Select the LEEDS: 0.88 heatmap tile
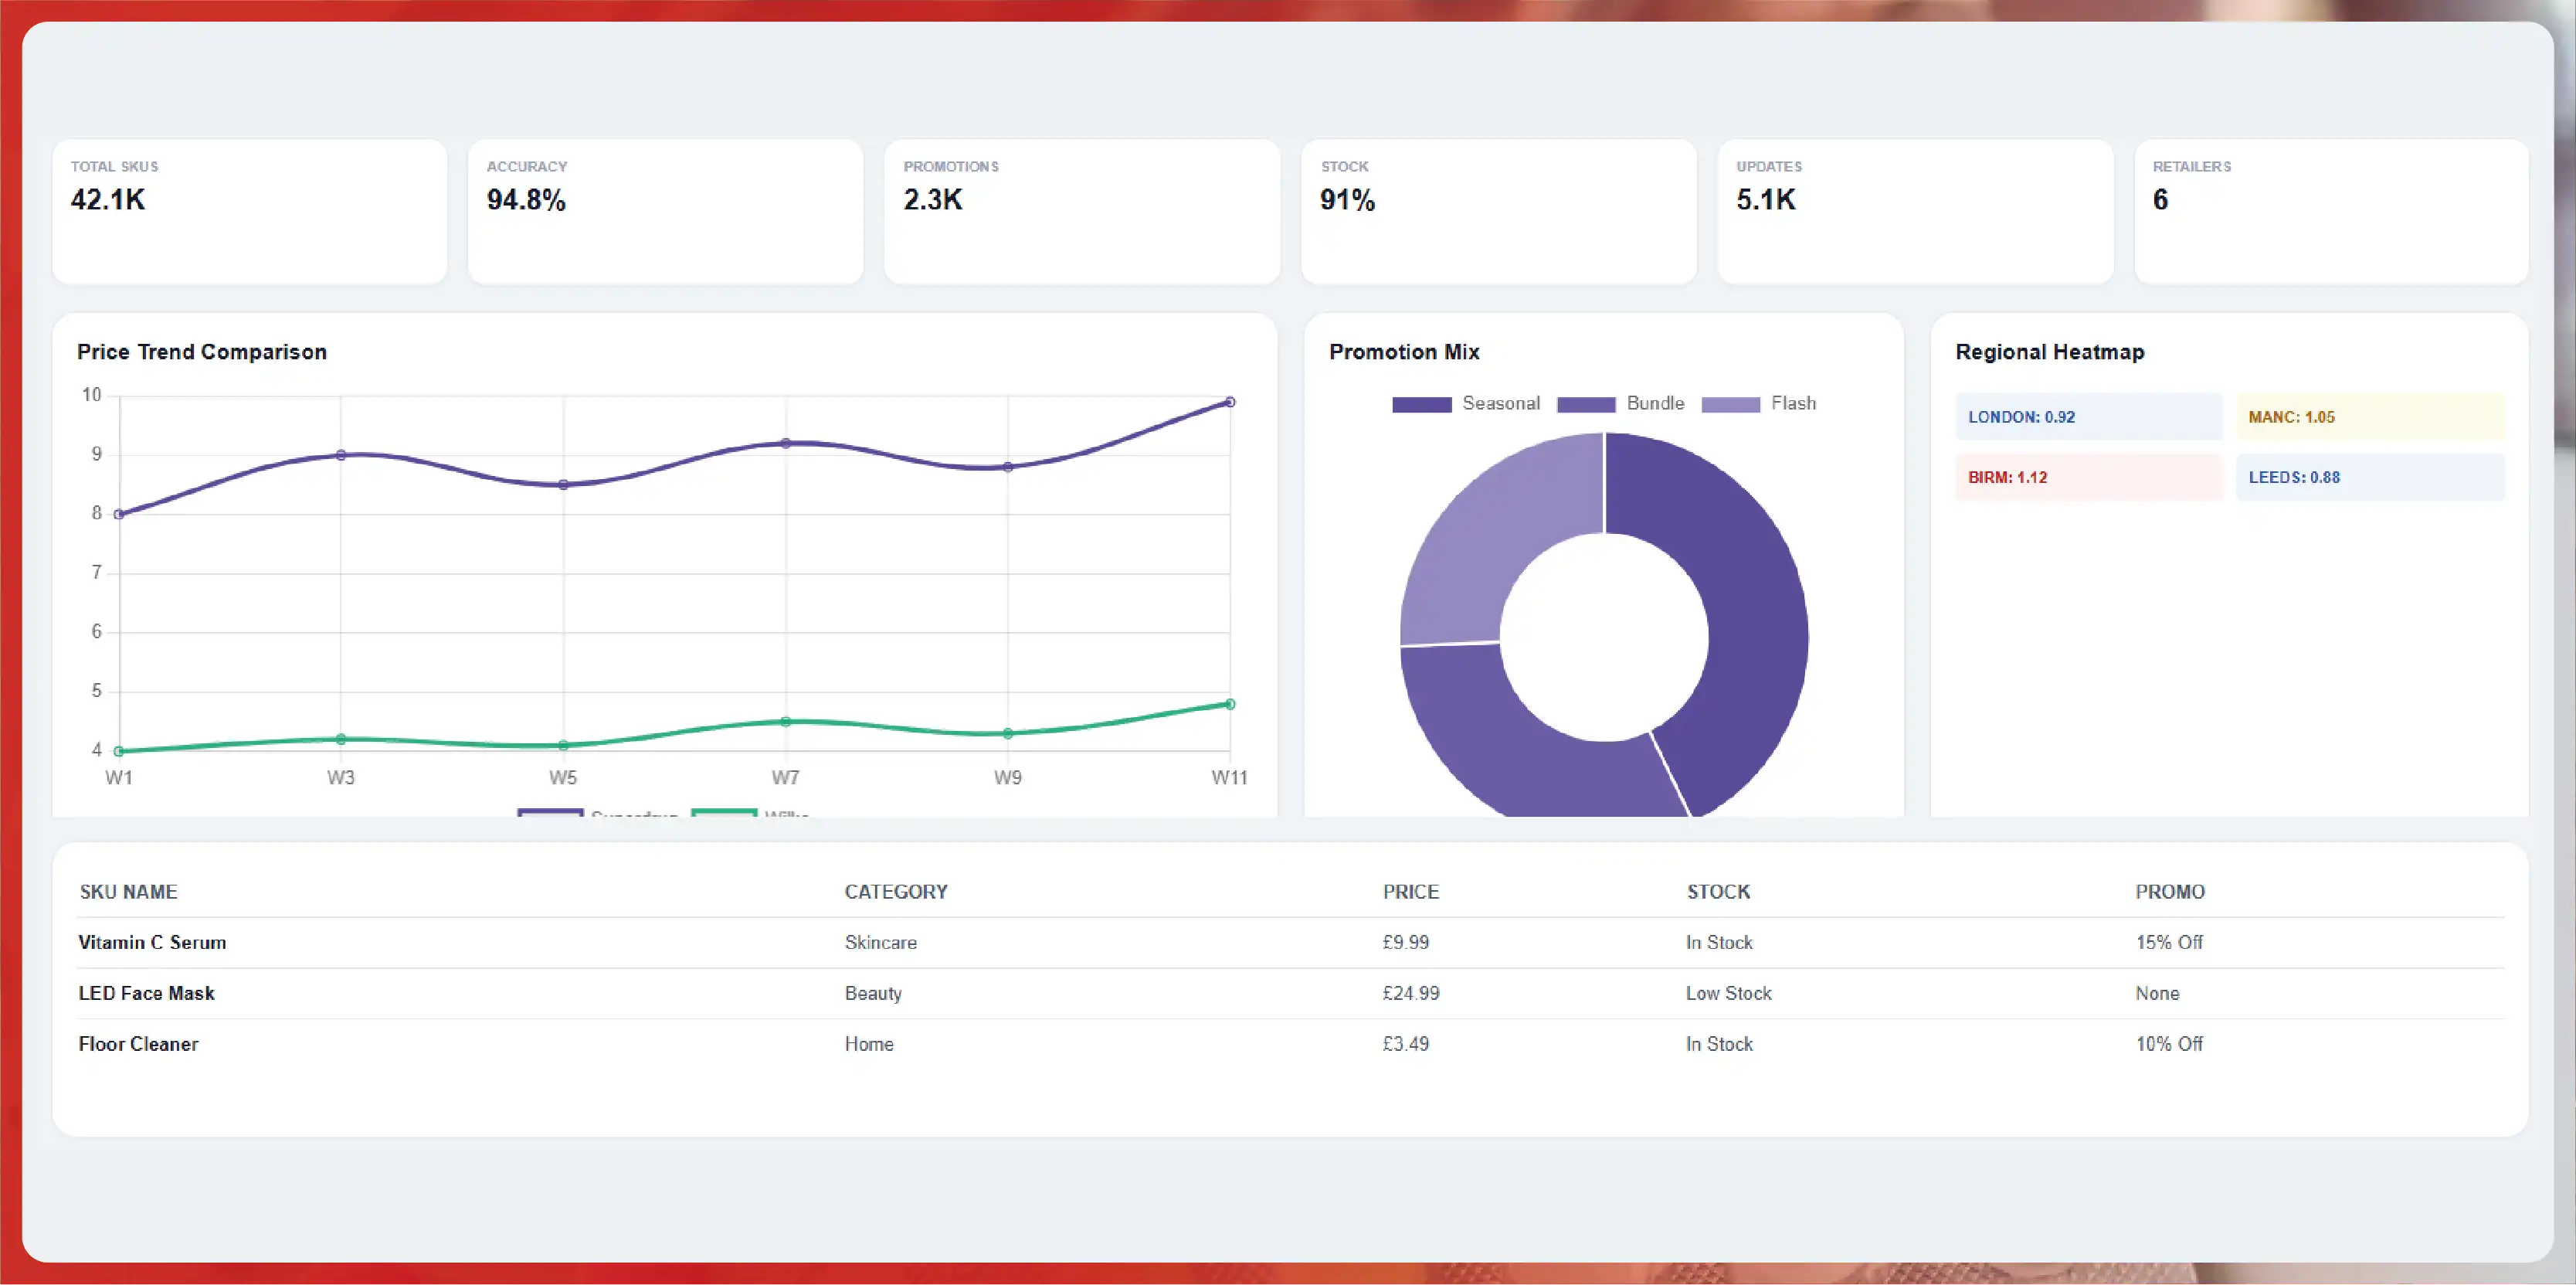This screenshot has height=1285, width=2576. 2369,477
